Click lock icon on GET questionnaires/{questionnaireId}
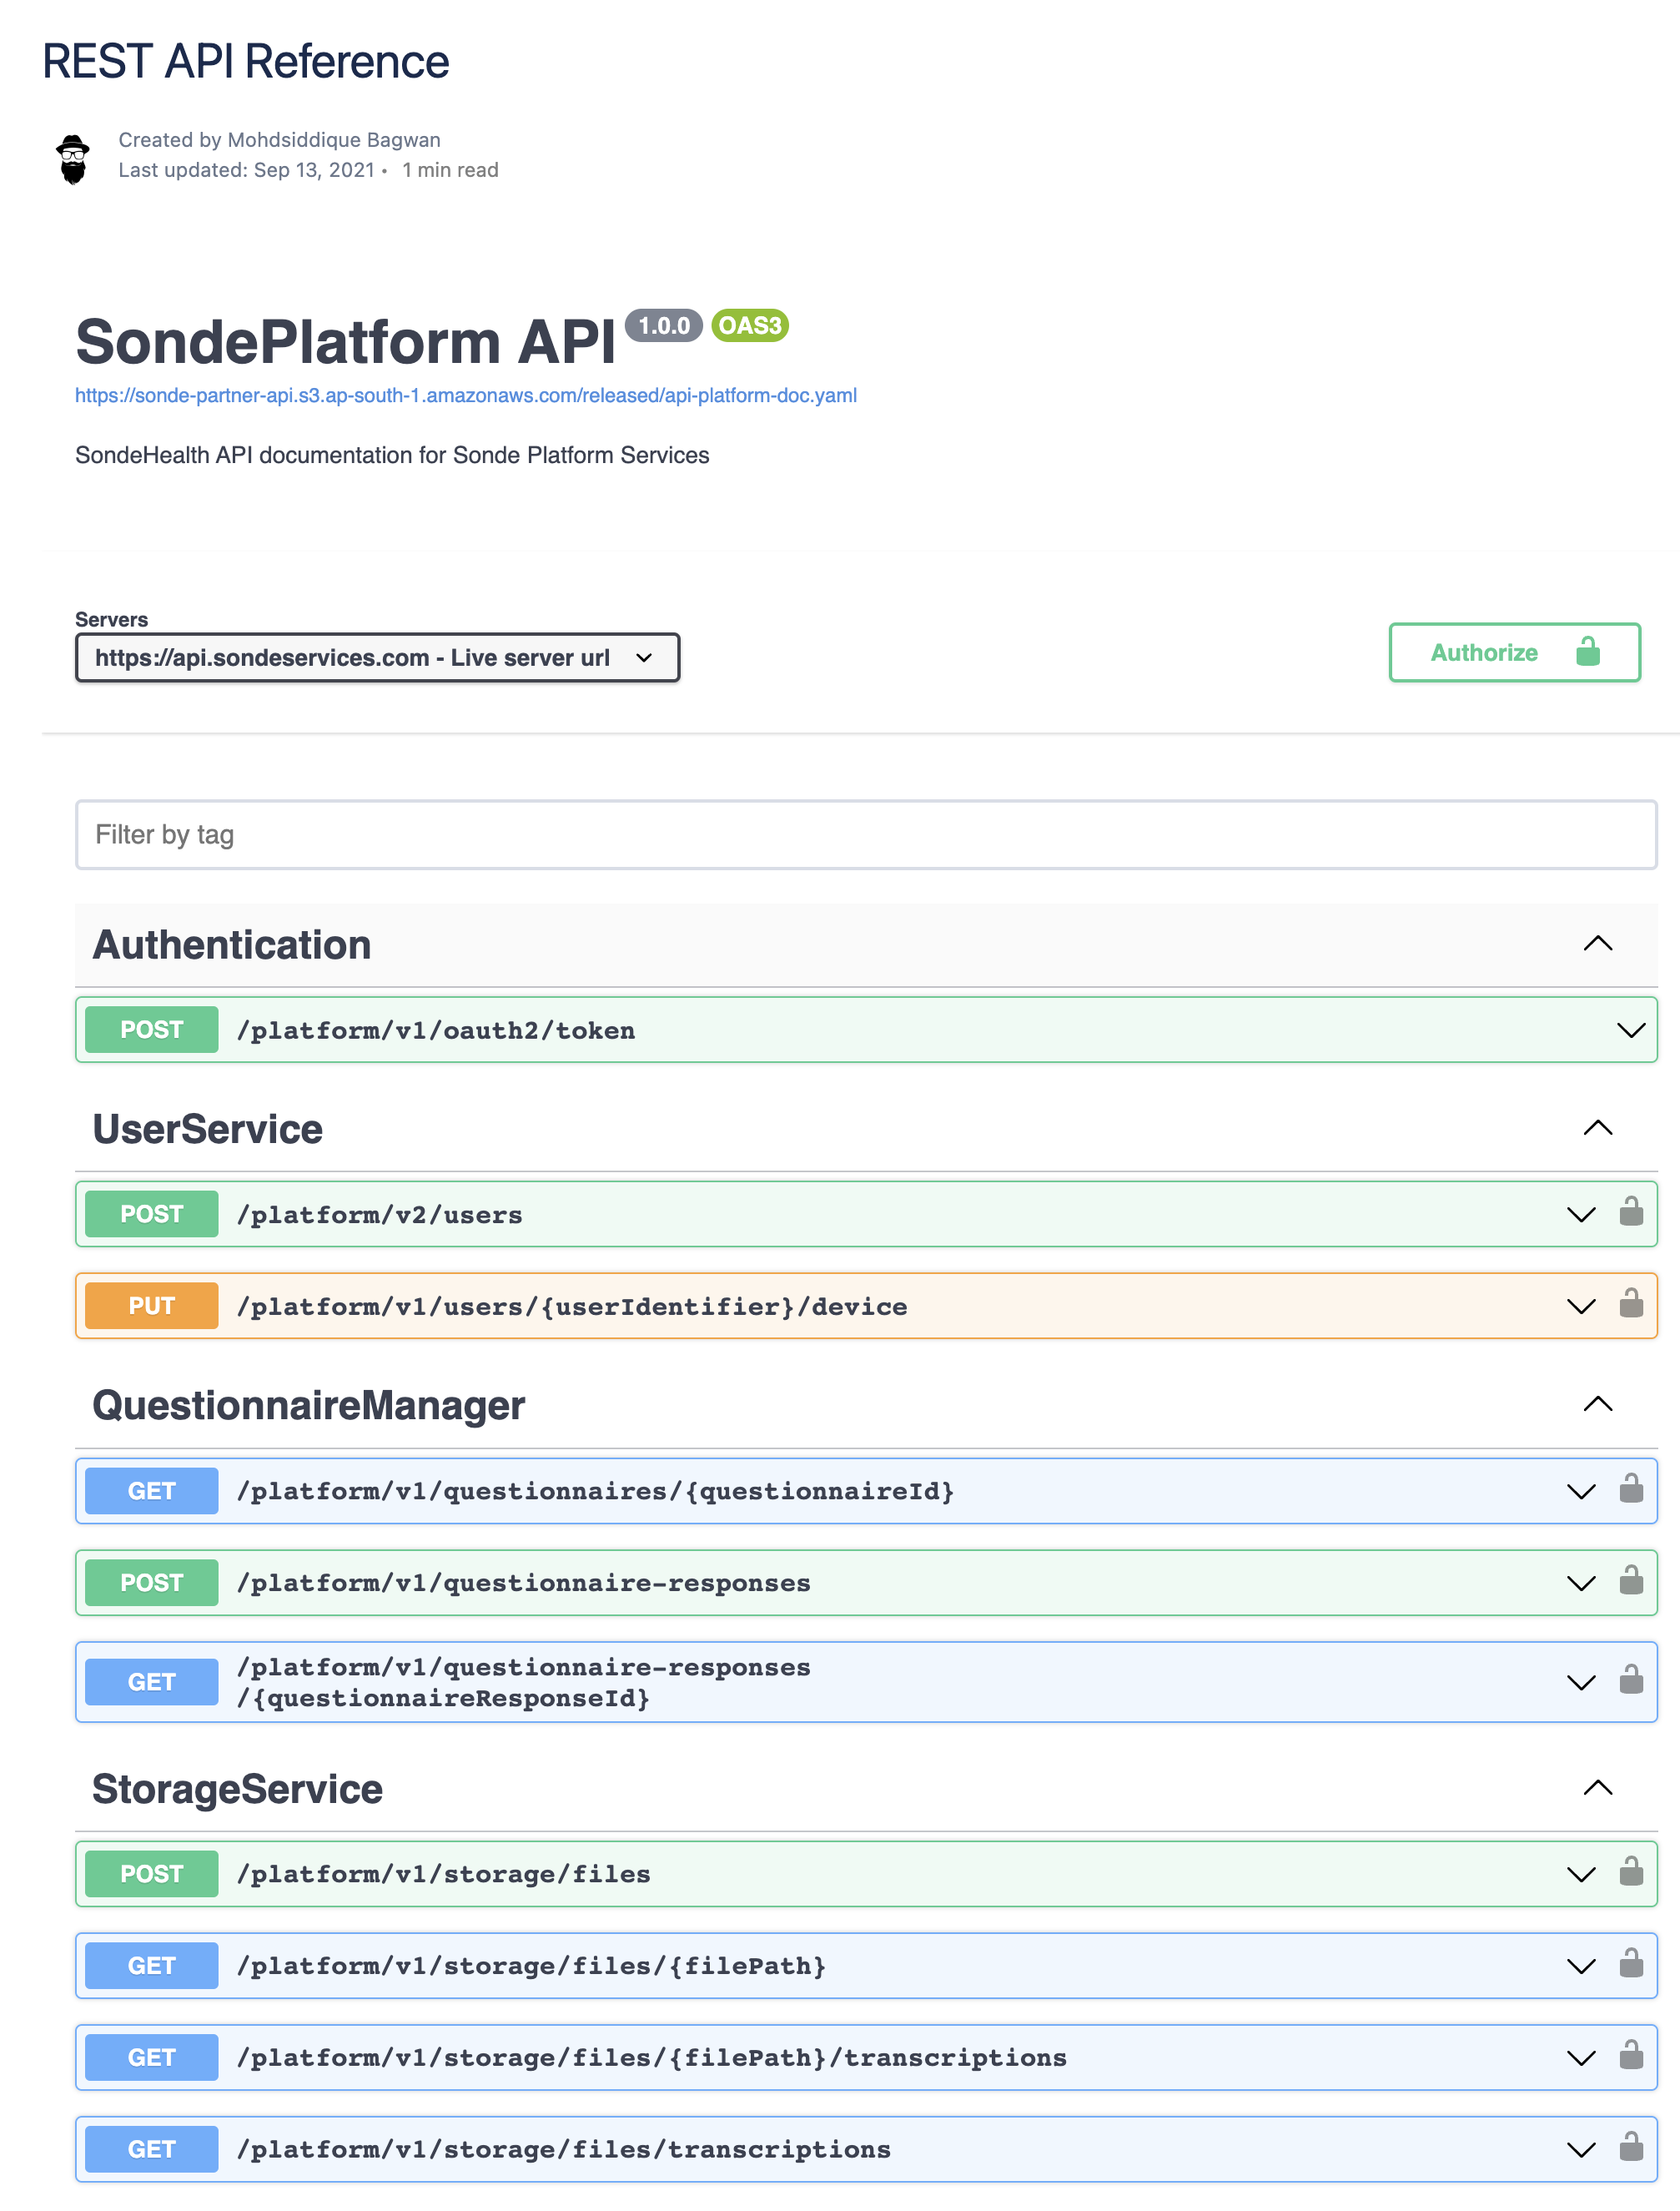Viewport: 1680px width, 2211px height. point(1630,1489)
